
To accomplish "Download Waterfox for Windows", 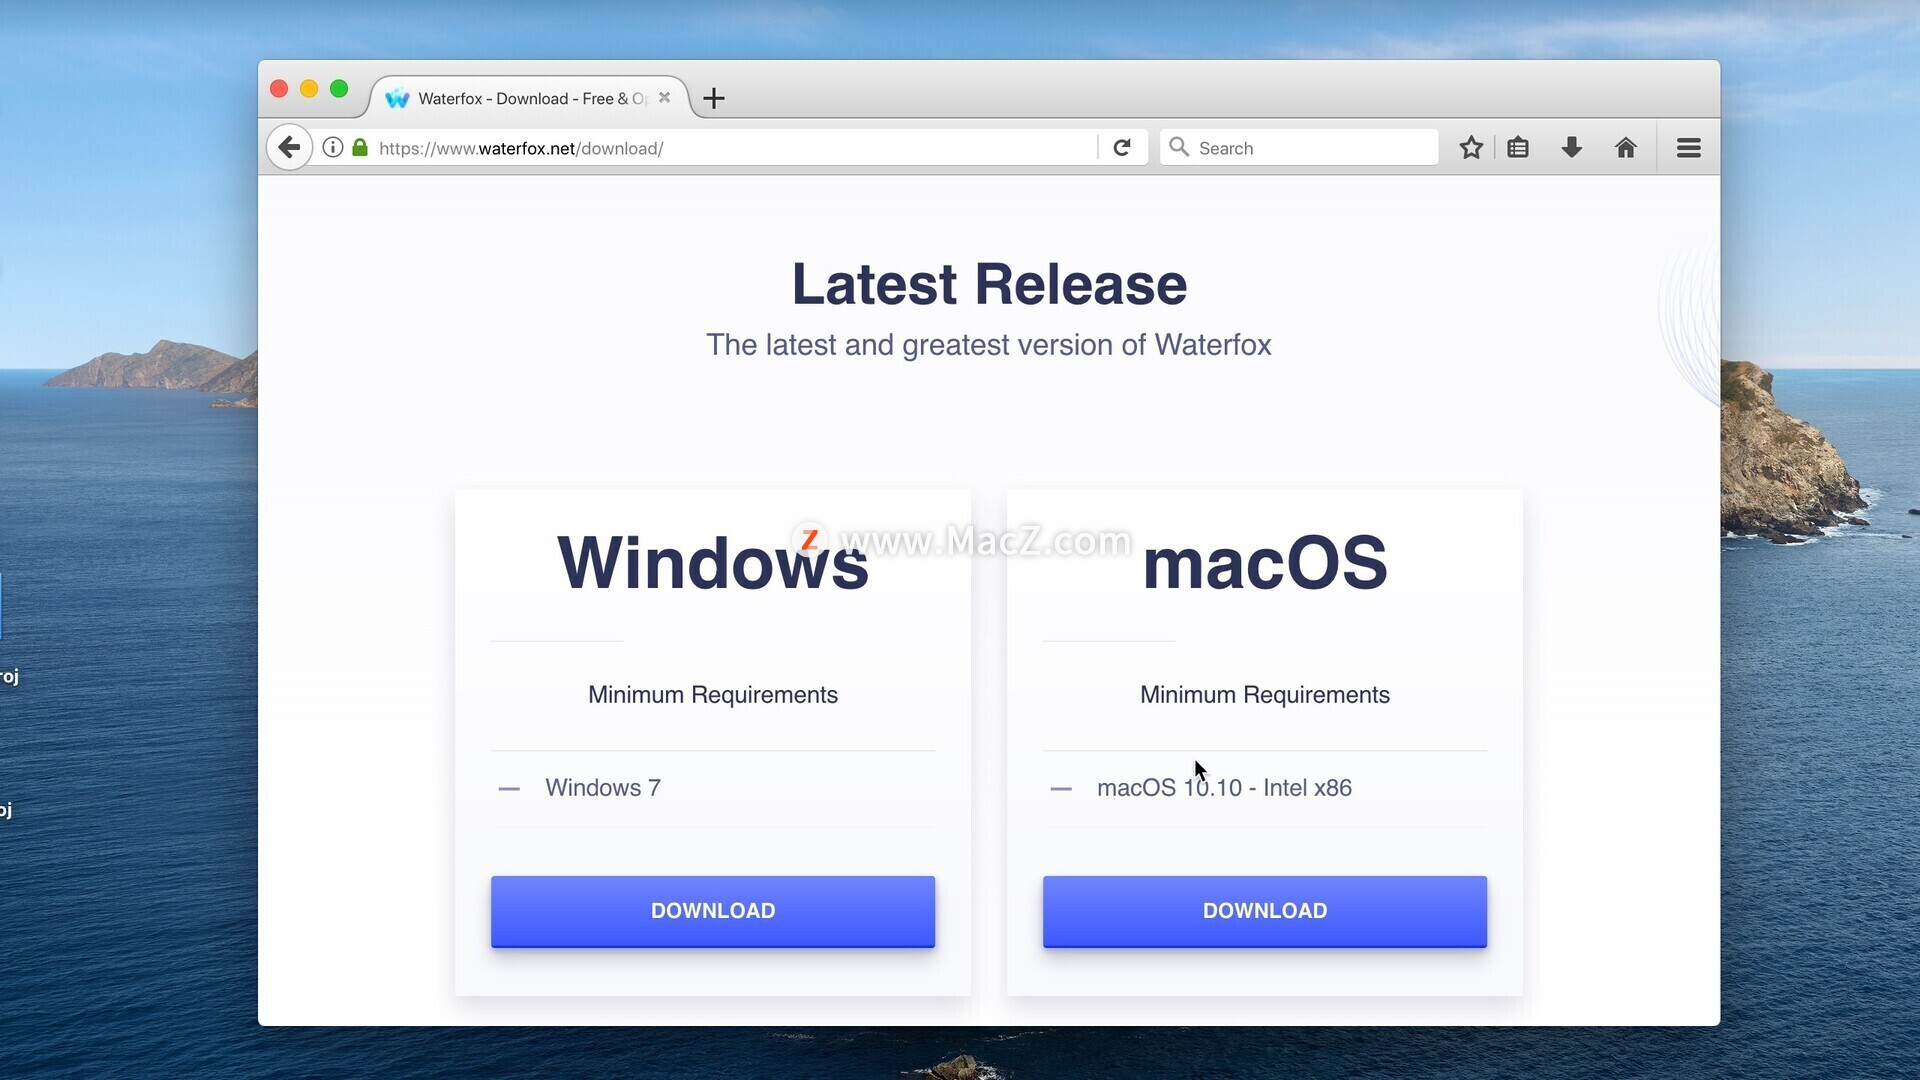I will [x=713, y=911].
